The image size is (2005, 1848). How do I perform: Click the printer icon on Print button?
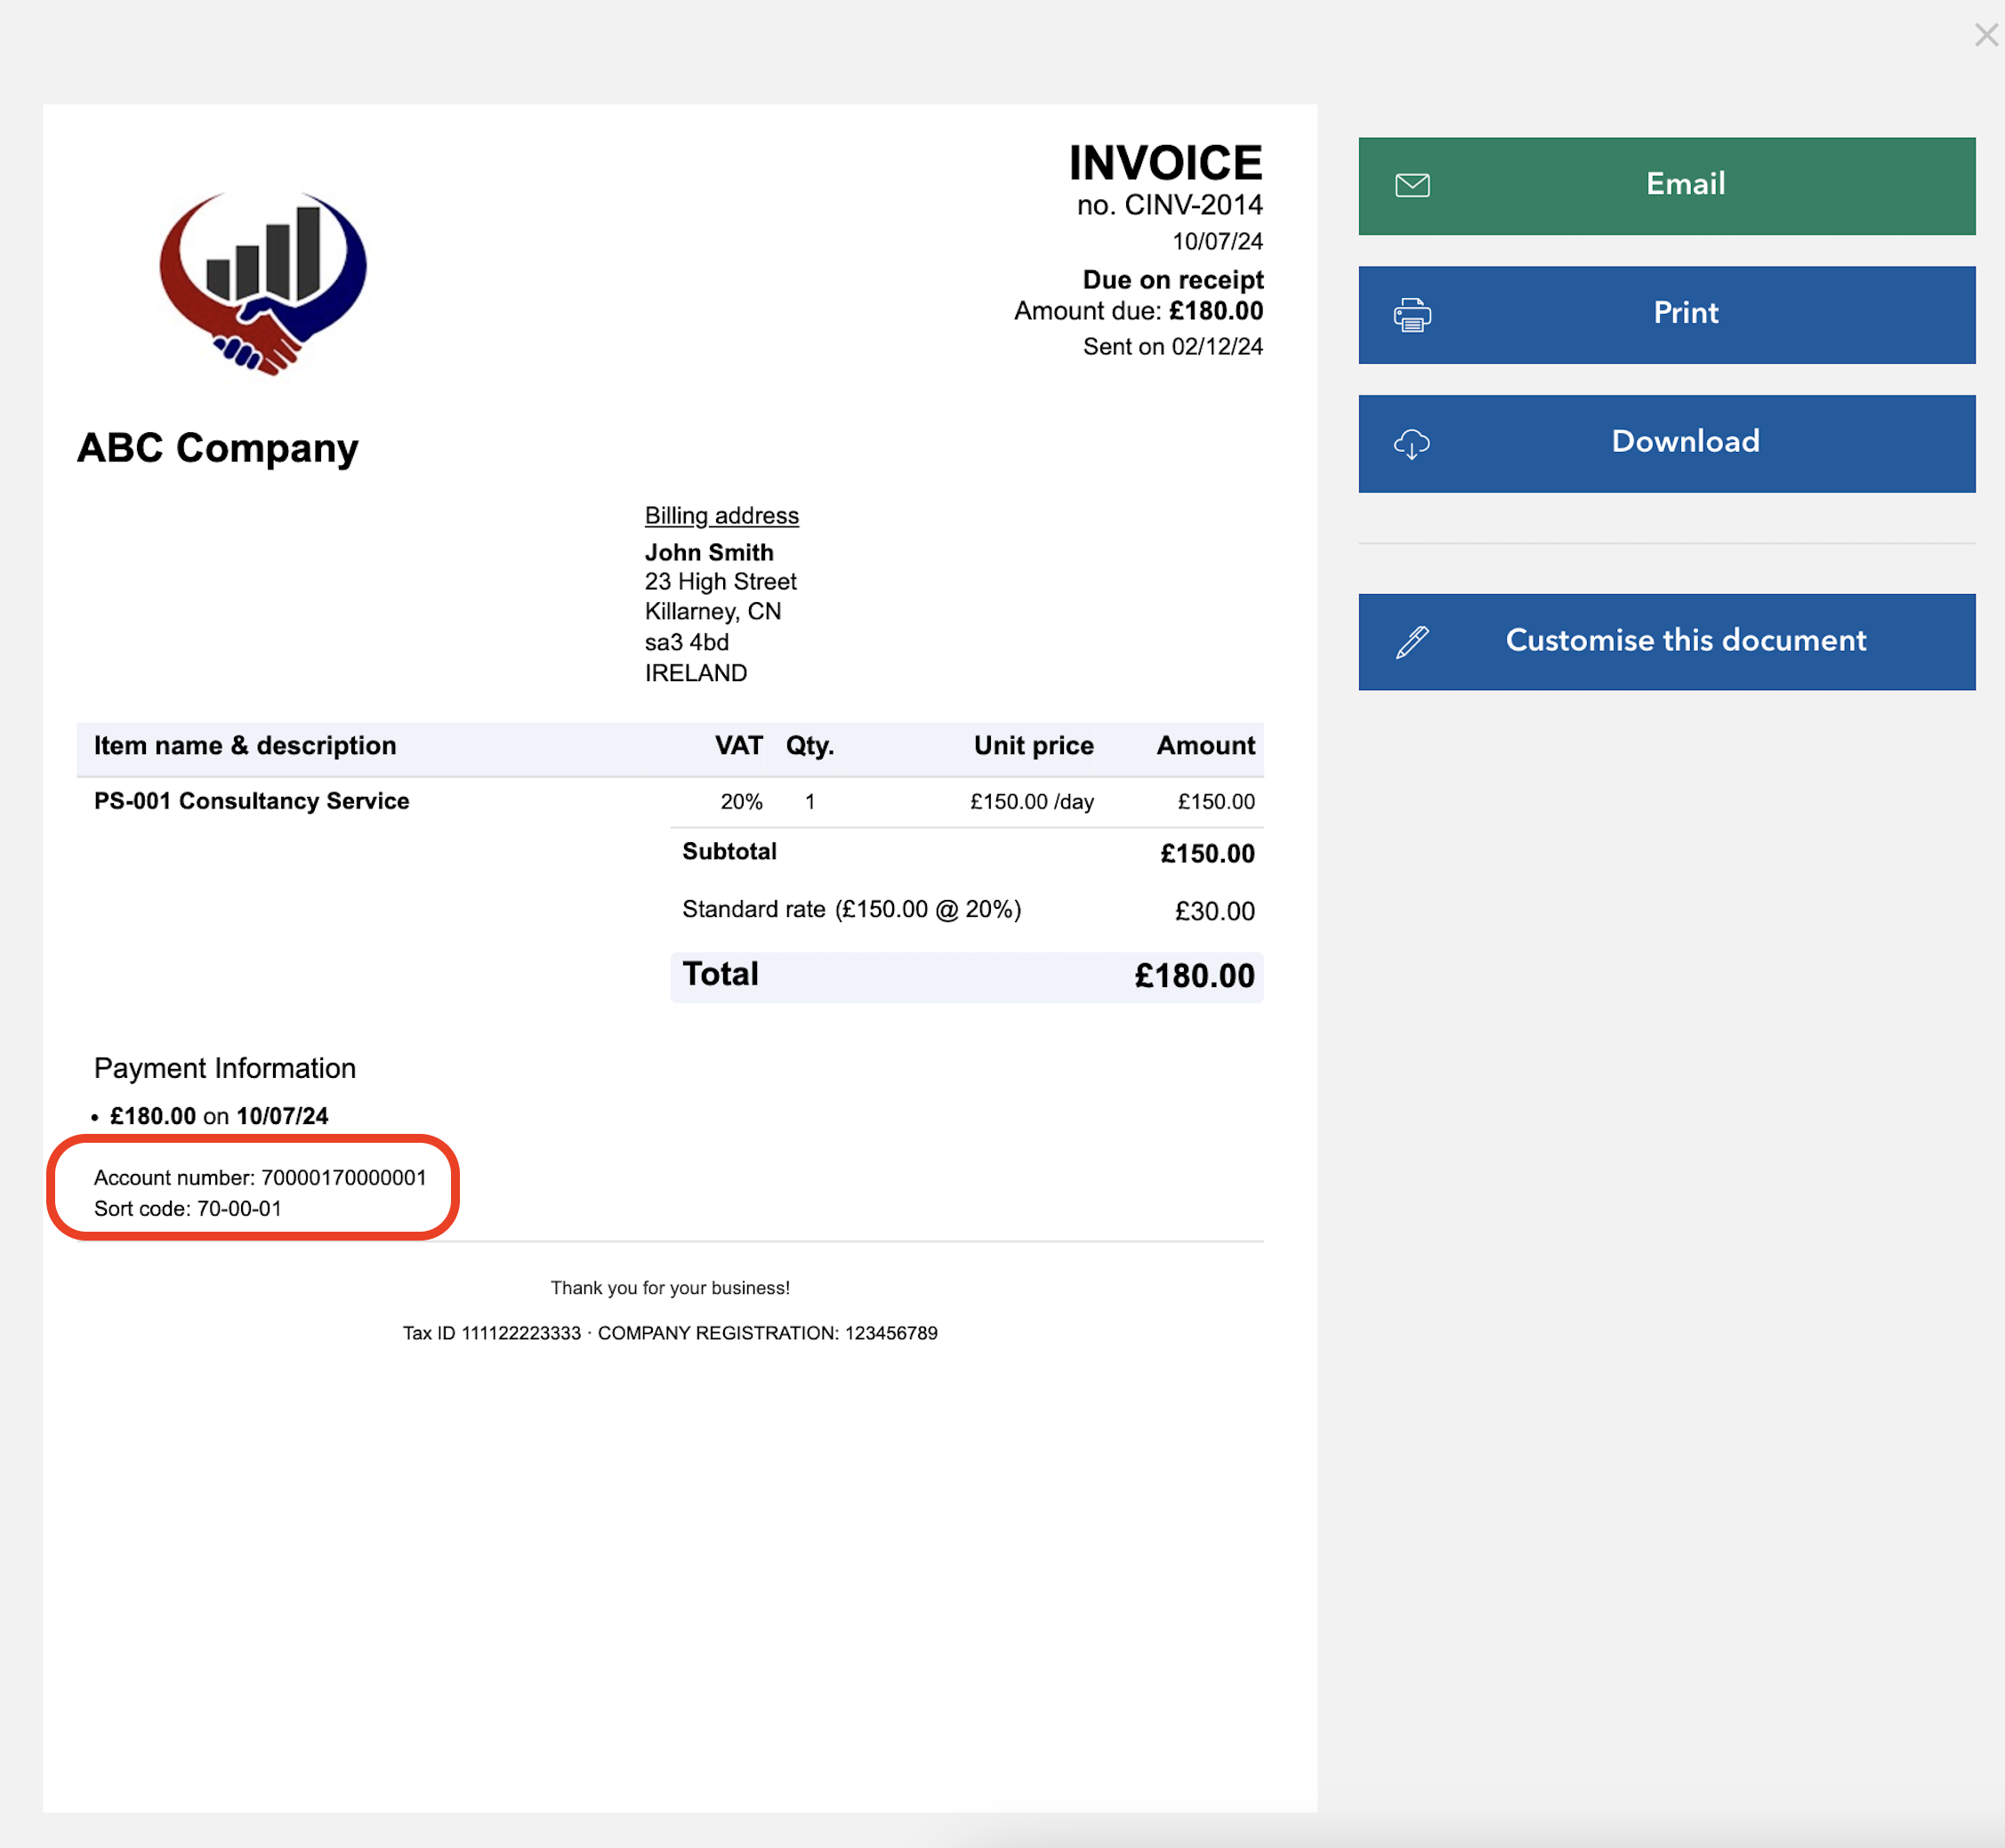[x=1412, y=315]
